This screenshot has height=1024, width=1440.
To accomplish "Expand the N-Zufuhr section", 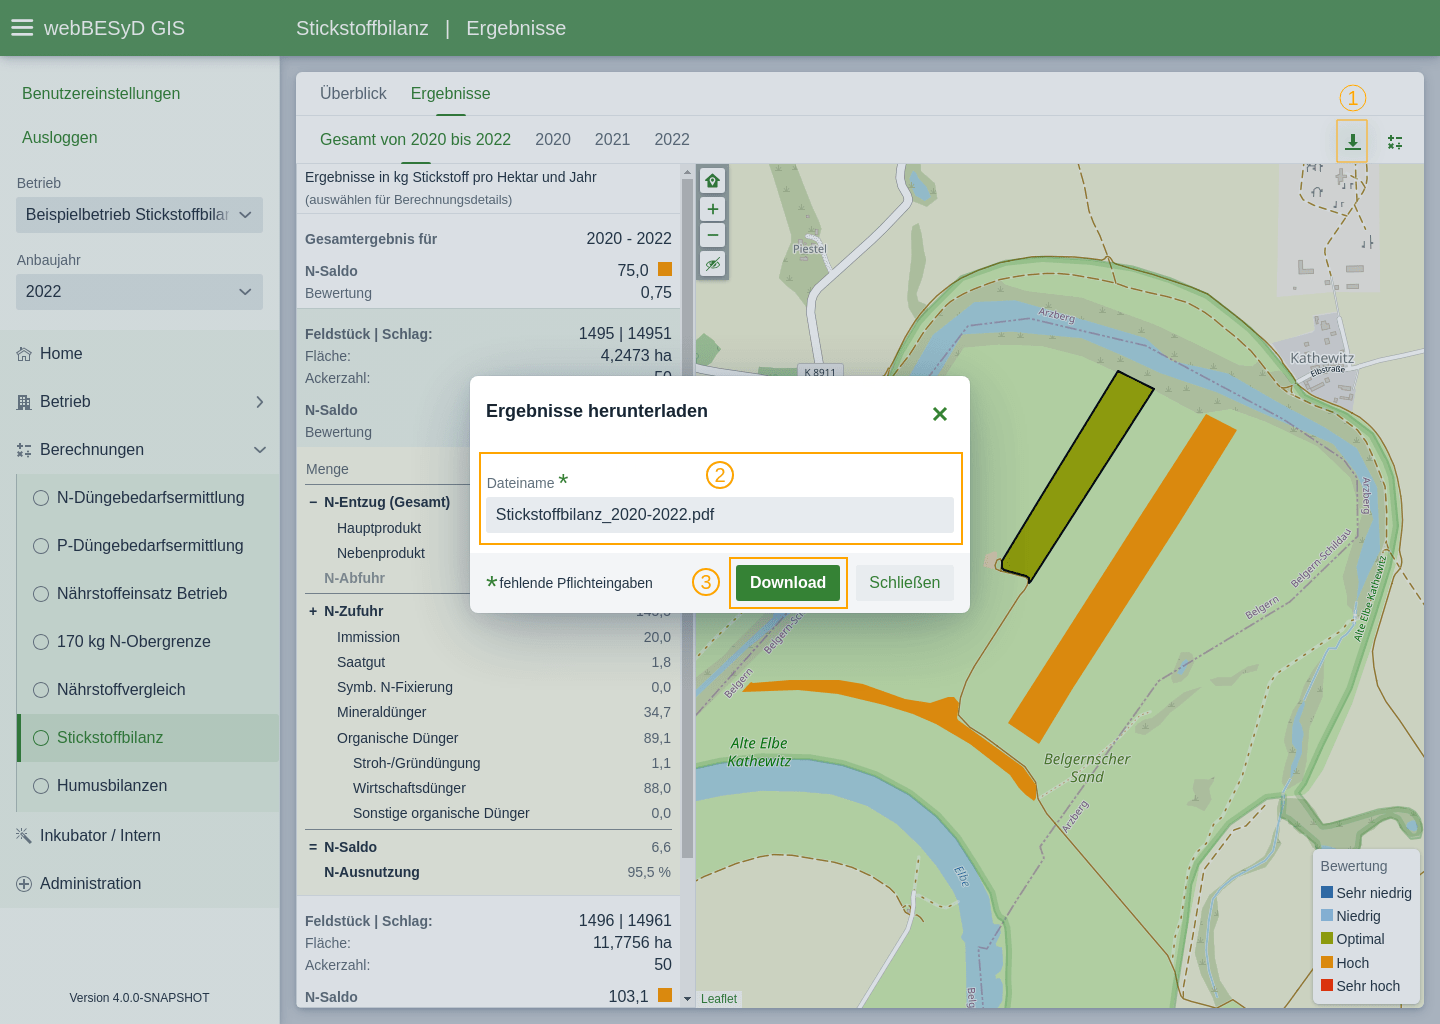I will pos(313,611).
